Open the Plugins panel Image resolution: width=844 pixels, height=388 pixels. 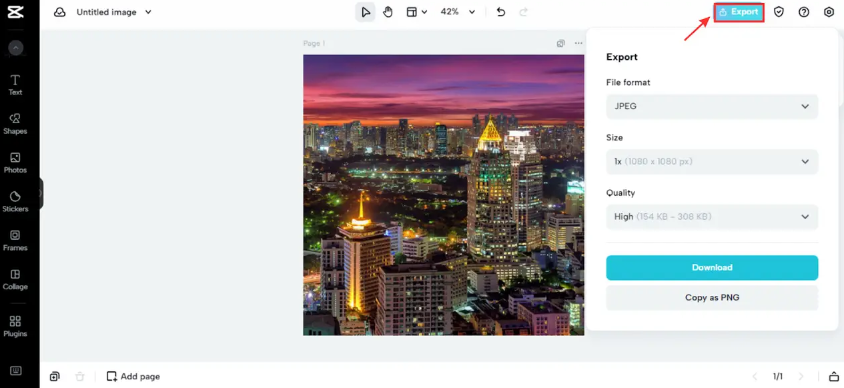[15, 326]
